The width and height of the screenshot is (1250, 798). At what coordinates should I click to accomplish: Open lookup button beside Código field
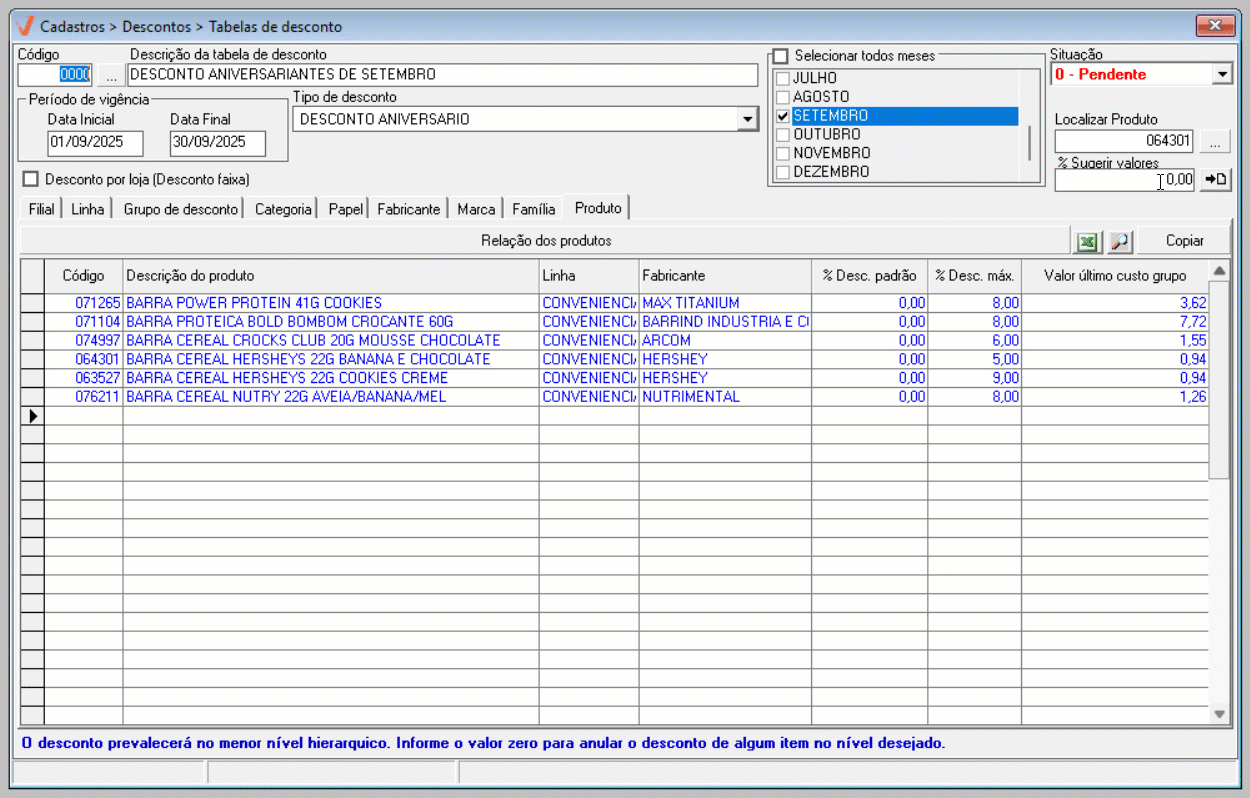click(x=111, y=75)
